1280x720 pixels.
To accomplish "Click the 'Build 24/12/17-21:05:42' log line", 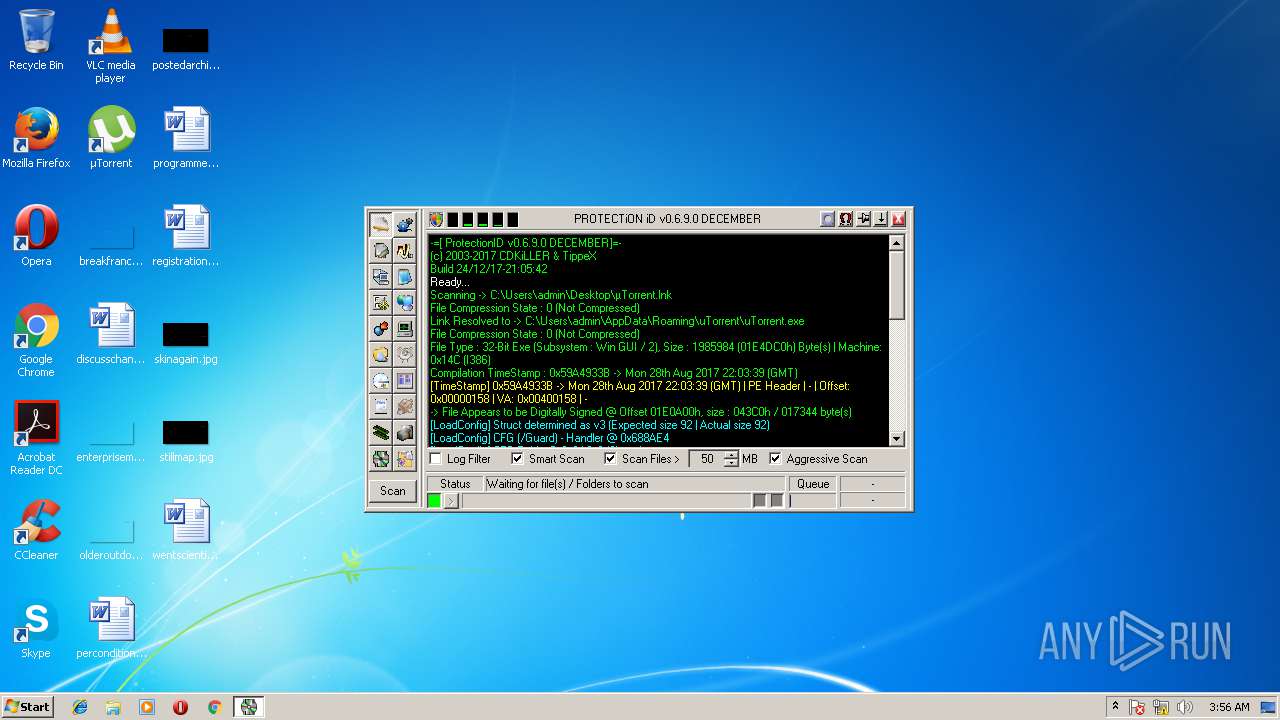I will 489,269.
